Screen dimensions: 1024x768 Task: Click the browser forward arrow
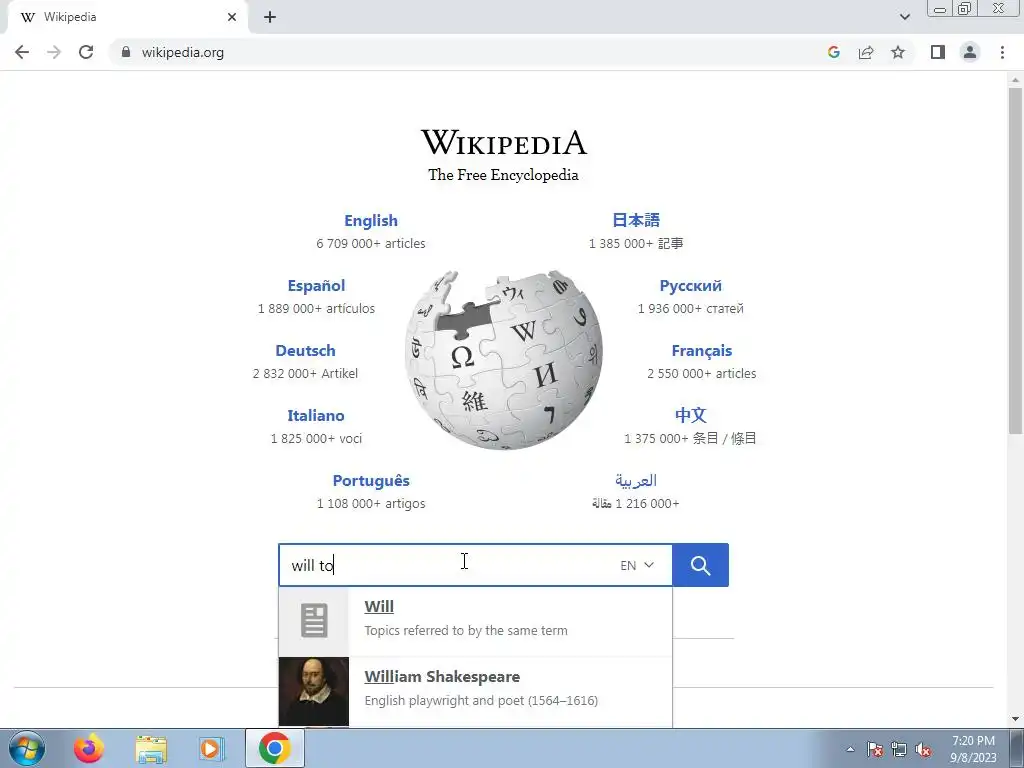click(54, 52)
